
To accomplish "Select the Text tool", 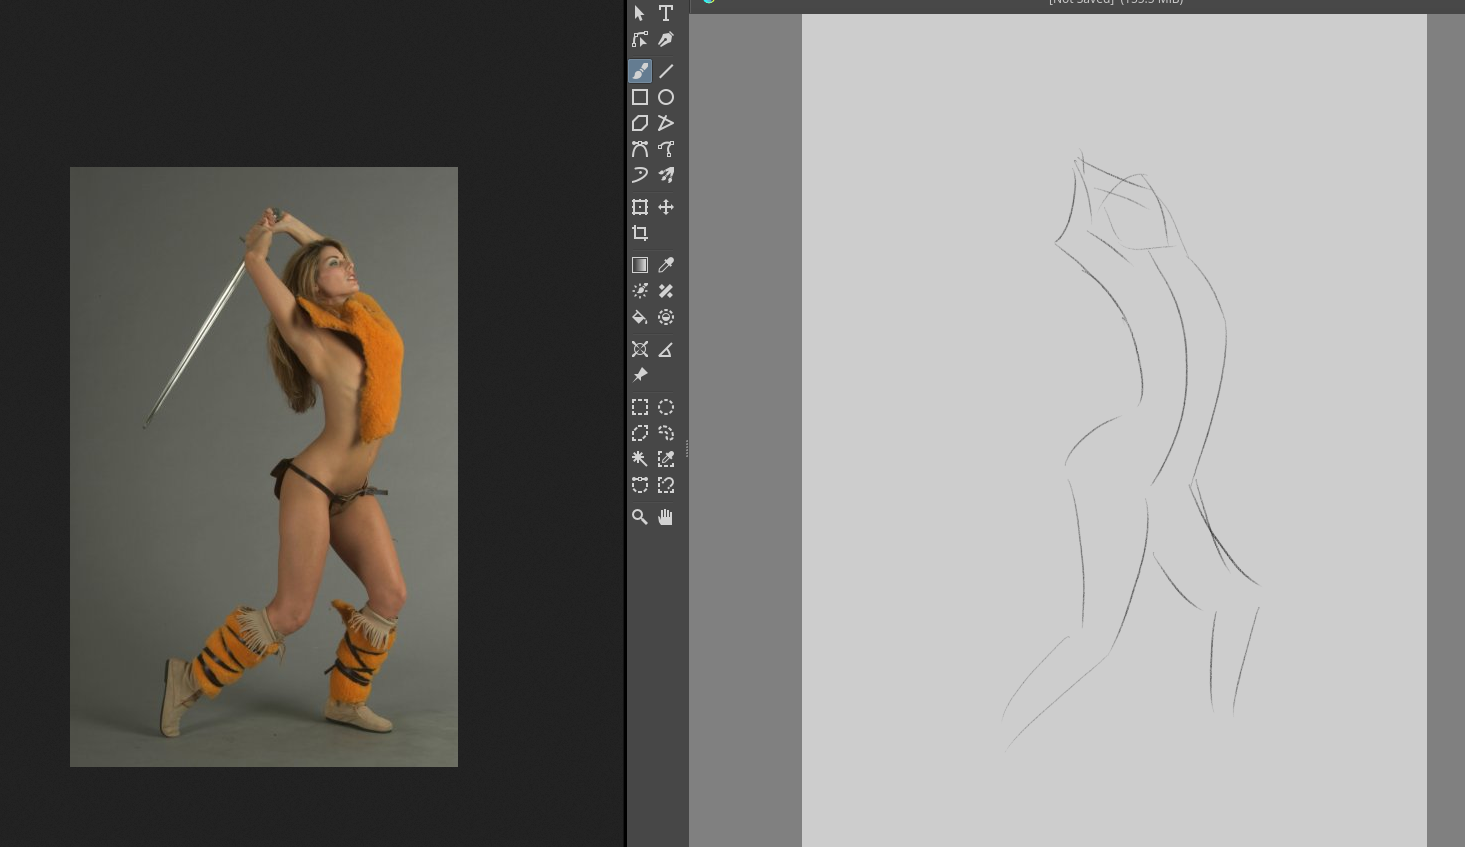I will coord(666,13).
